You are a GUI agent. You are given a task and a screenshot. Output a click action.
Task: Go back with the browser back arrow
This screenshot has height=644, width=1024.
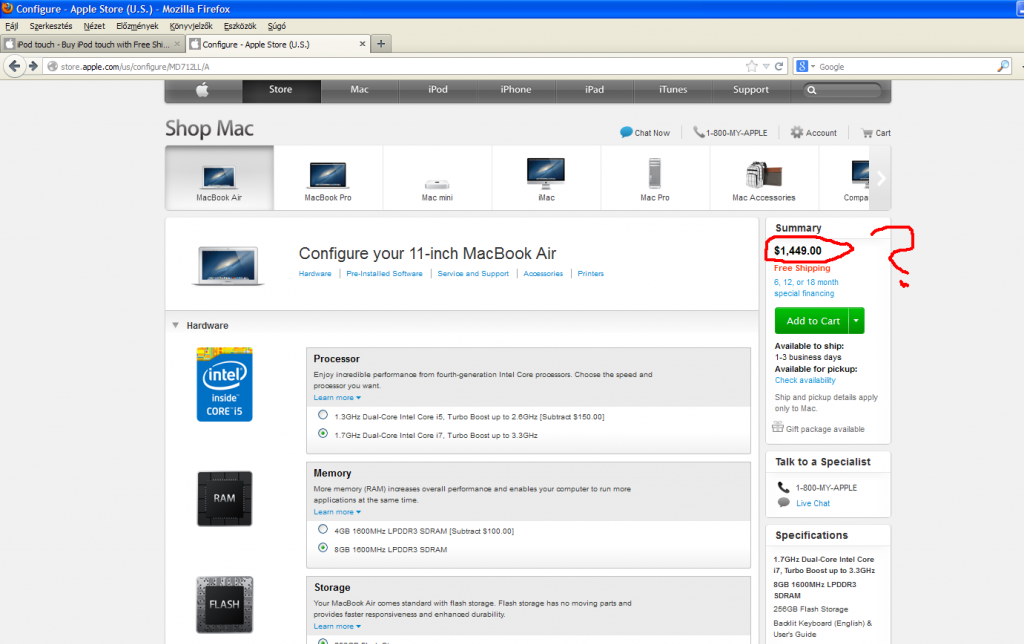(x=14, y=66)
